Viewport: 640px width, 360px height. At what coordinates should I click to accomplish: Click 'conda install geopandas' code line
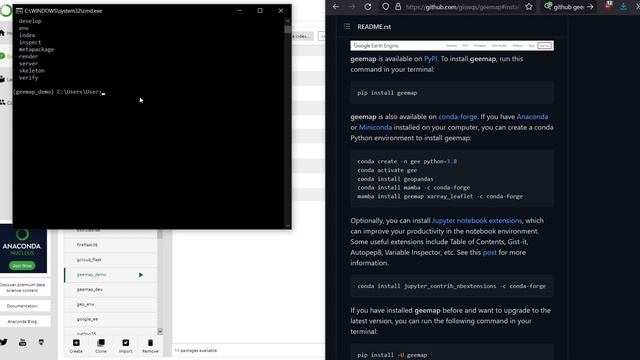[395, 179]
